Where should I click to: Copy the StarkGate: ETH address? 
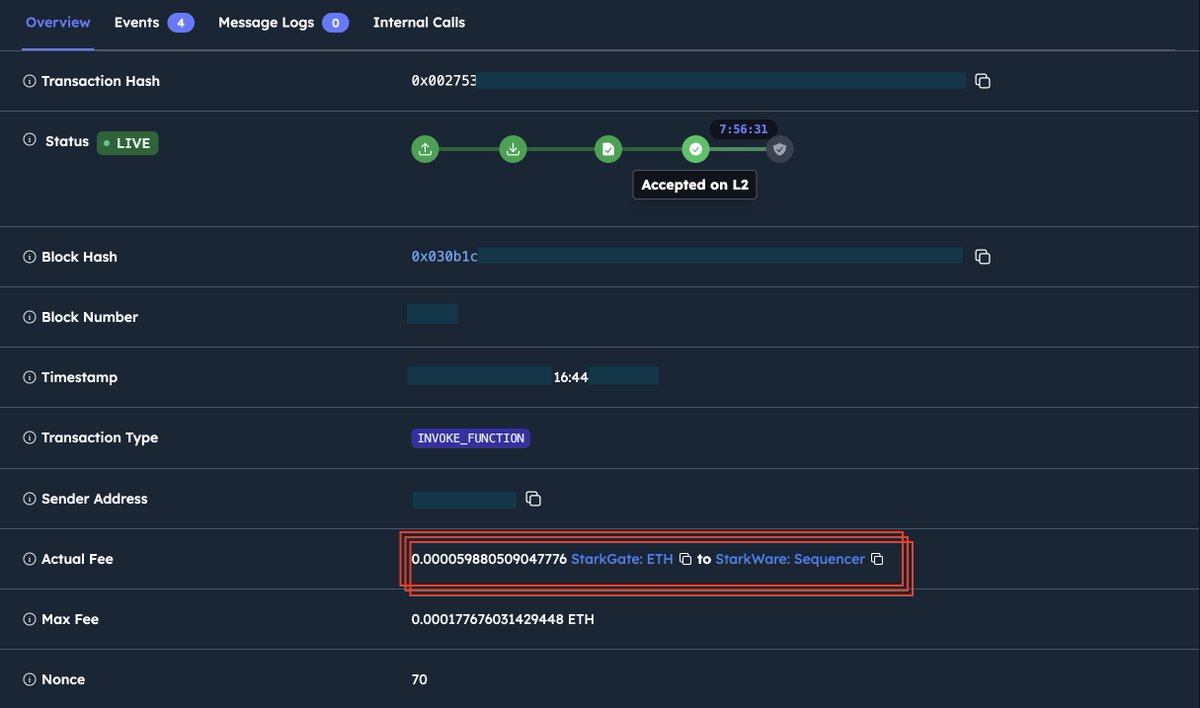pyautogui.click(x=686, y=559)
